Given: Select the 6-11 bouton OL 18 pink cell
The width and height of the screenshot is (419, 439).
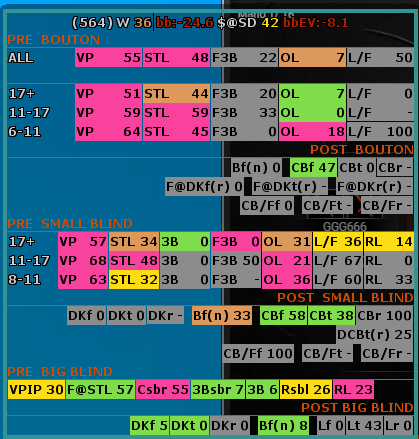Looking at the screenshot, I should 312,132.
